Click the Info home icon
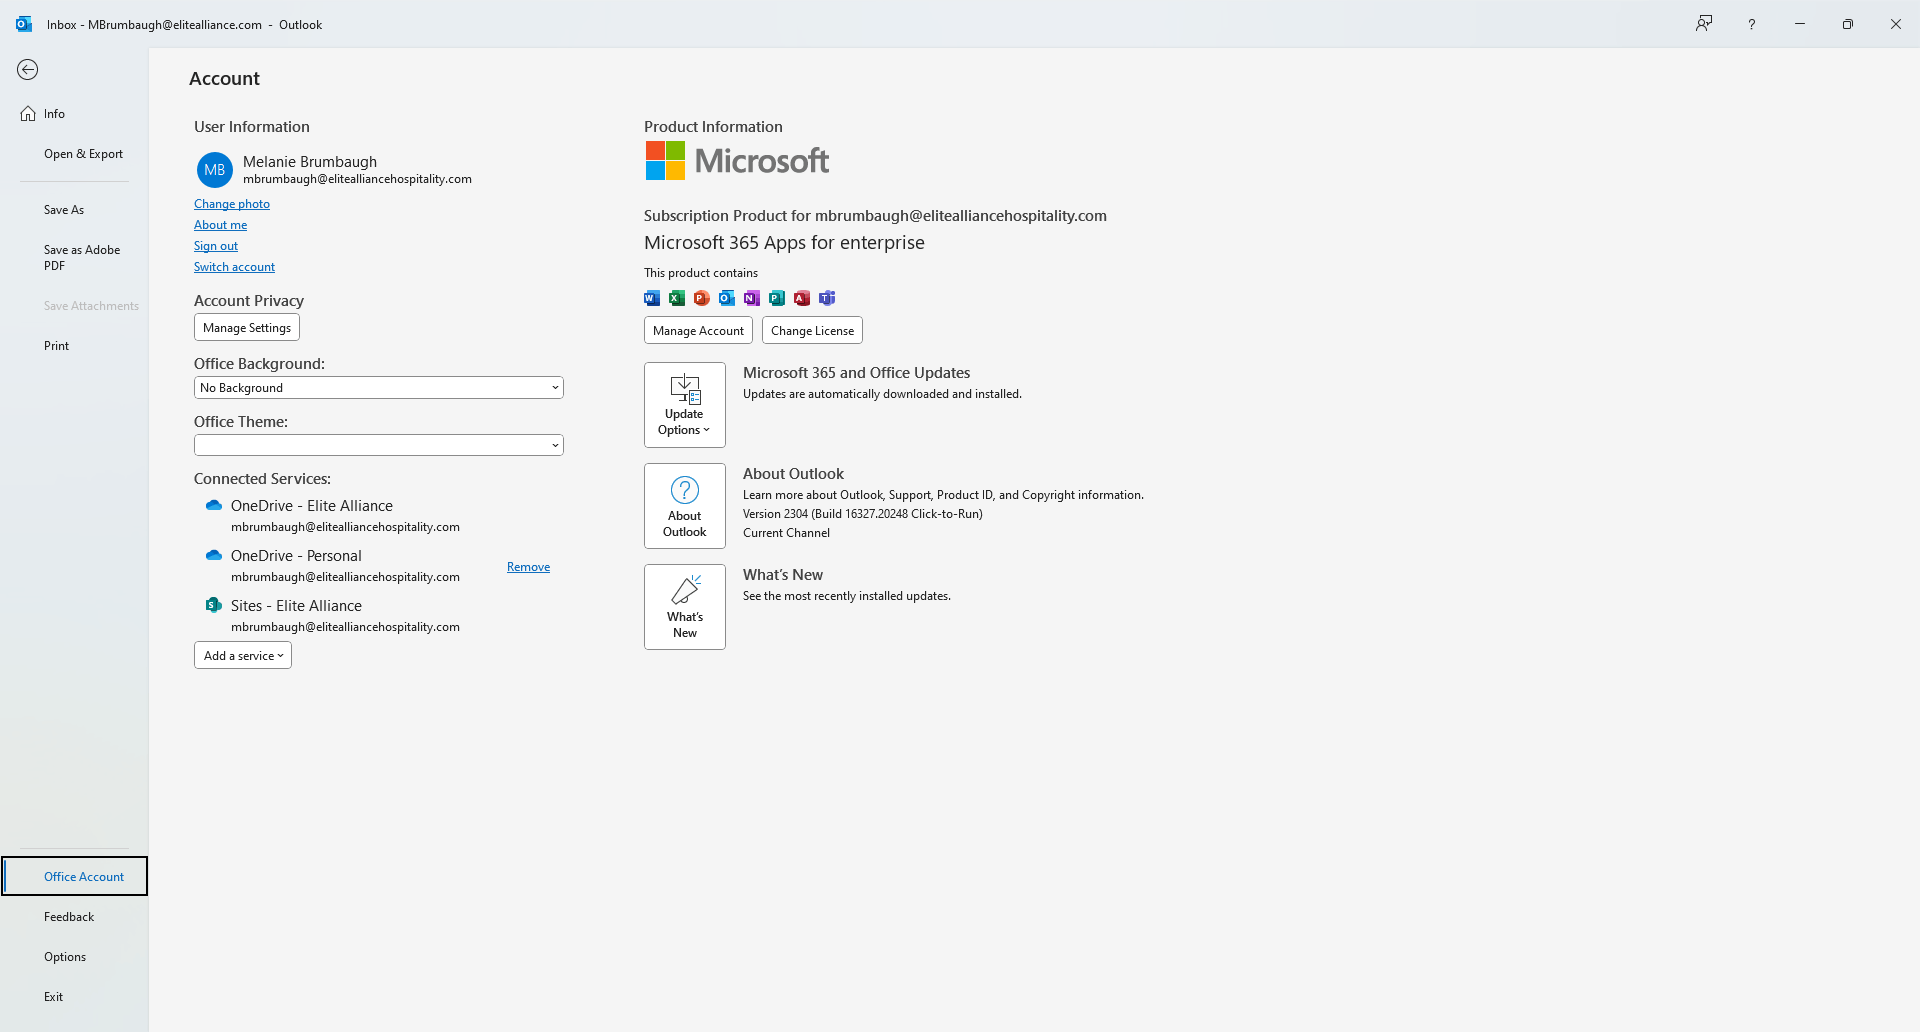The height and width of the screenshot is (1032, 1920). [x=28, y=114]
